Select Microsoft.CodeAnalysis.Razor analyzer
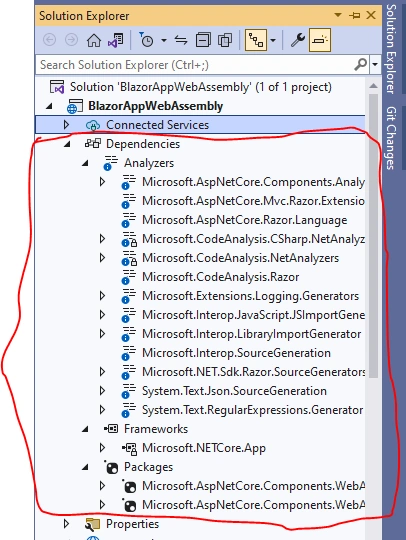Image resolution: width=406 pixels, height=540 pixels. coord(220,277)
